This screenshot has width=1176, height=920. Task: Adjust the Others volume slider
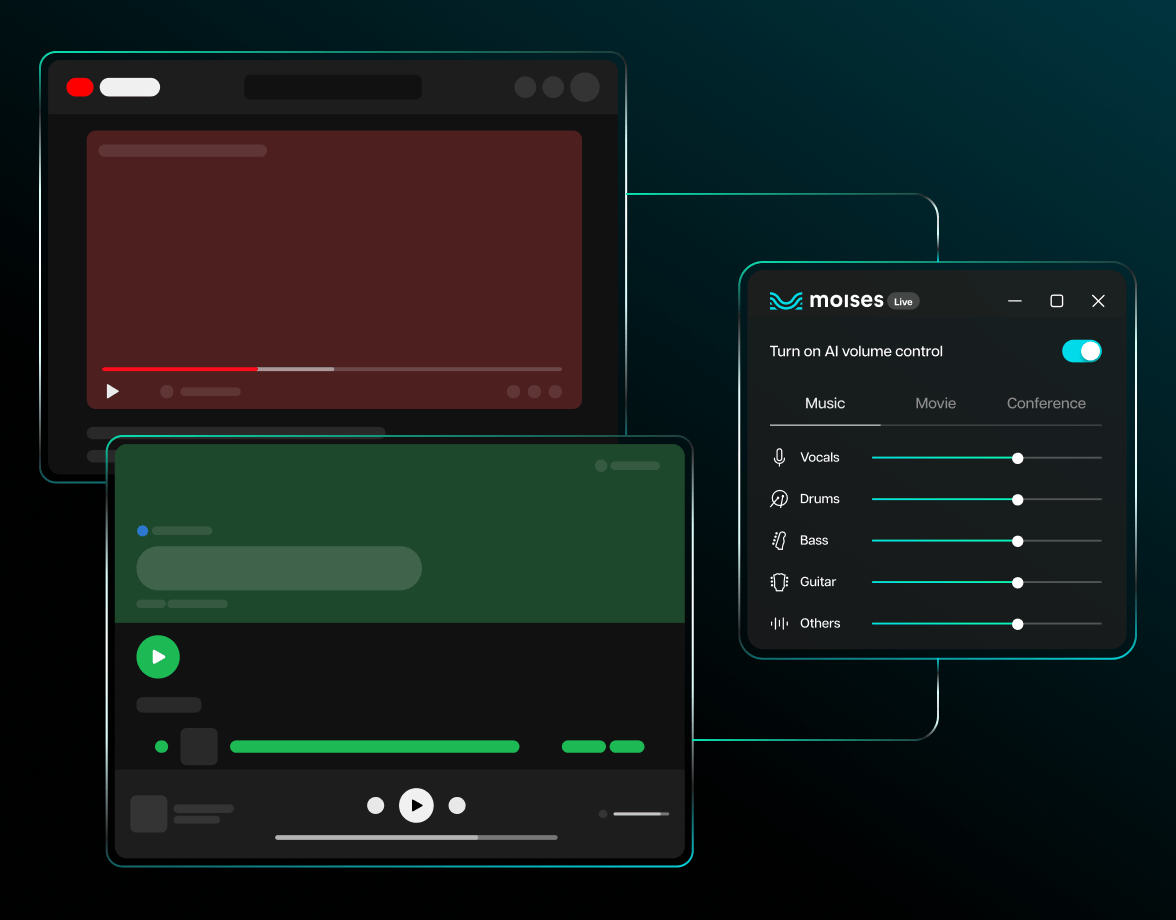point(986,624)
